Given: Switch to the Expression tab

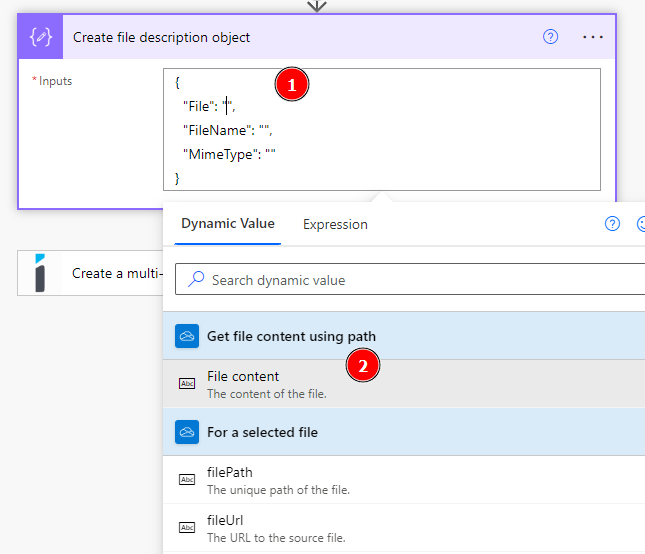Looking at the screenshot, I should (x=335, y=224).
